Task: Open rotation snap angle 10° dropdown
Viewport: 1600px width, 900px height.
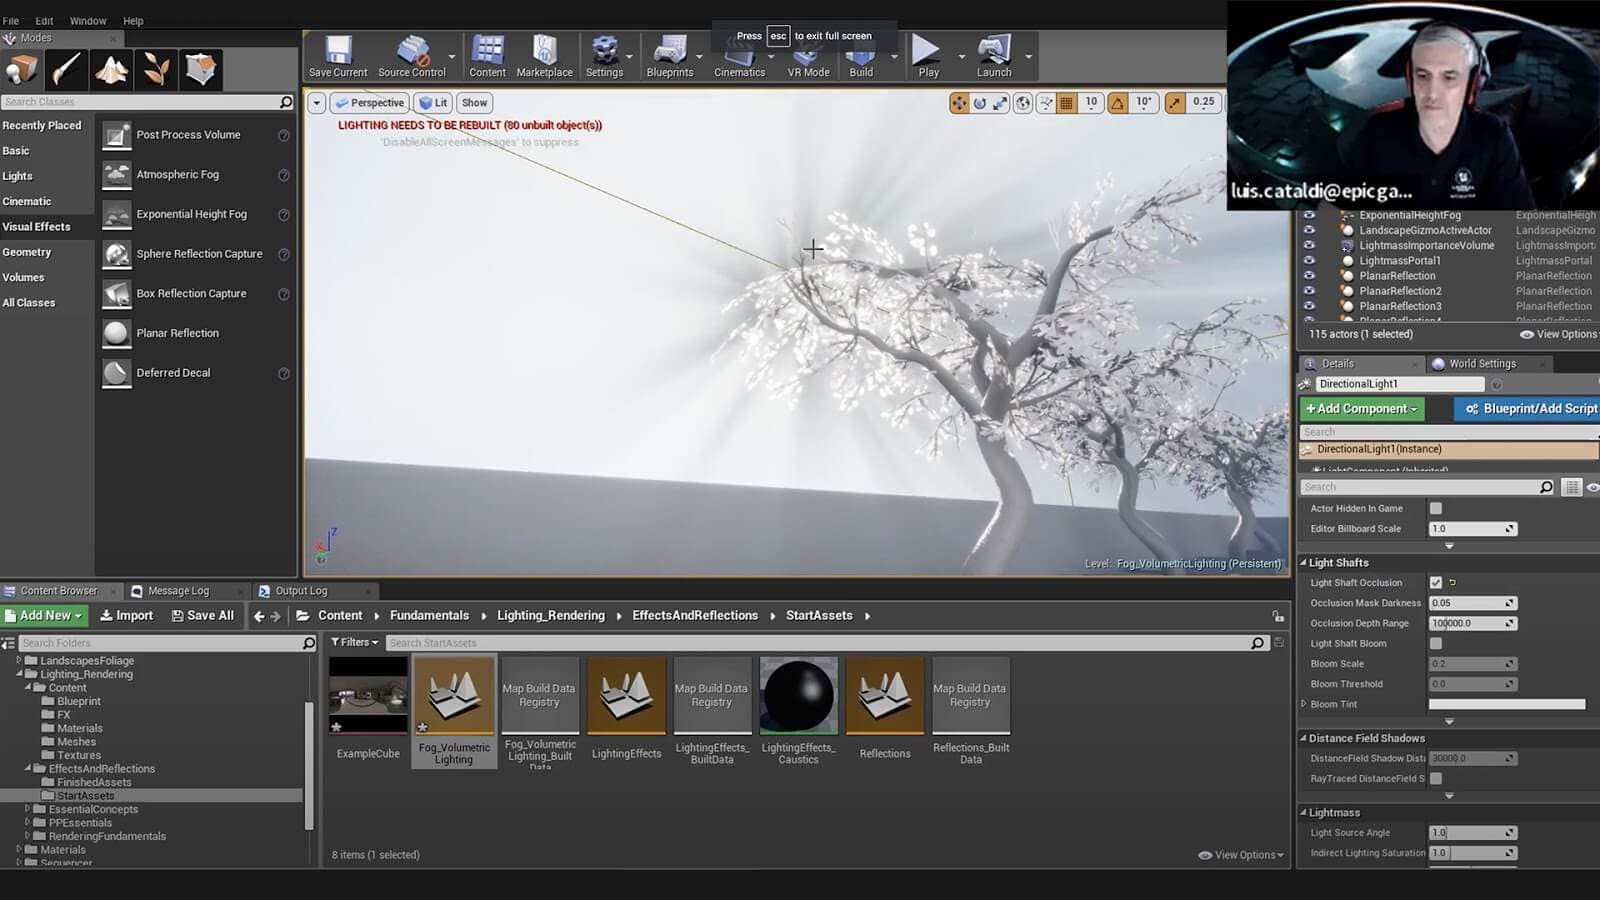Action: pos(1143,102)
